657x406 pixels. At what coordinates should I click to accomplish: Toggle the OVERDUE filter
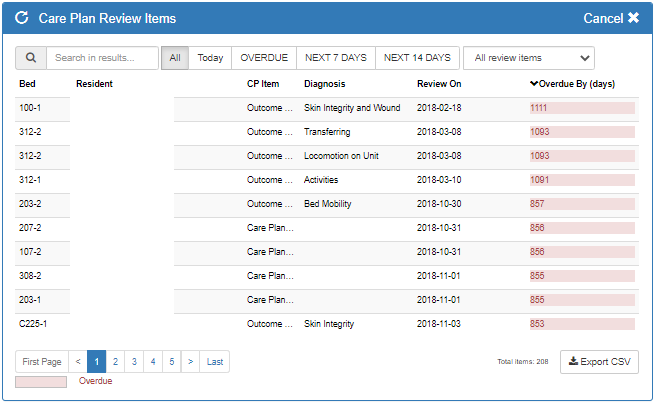pyautogui.click(x=264, y=58)
